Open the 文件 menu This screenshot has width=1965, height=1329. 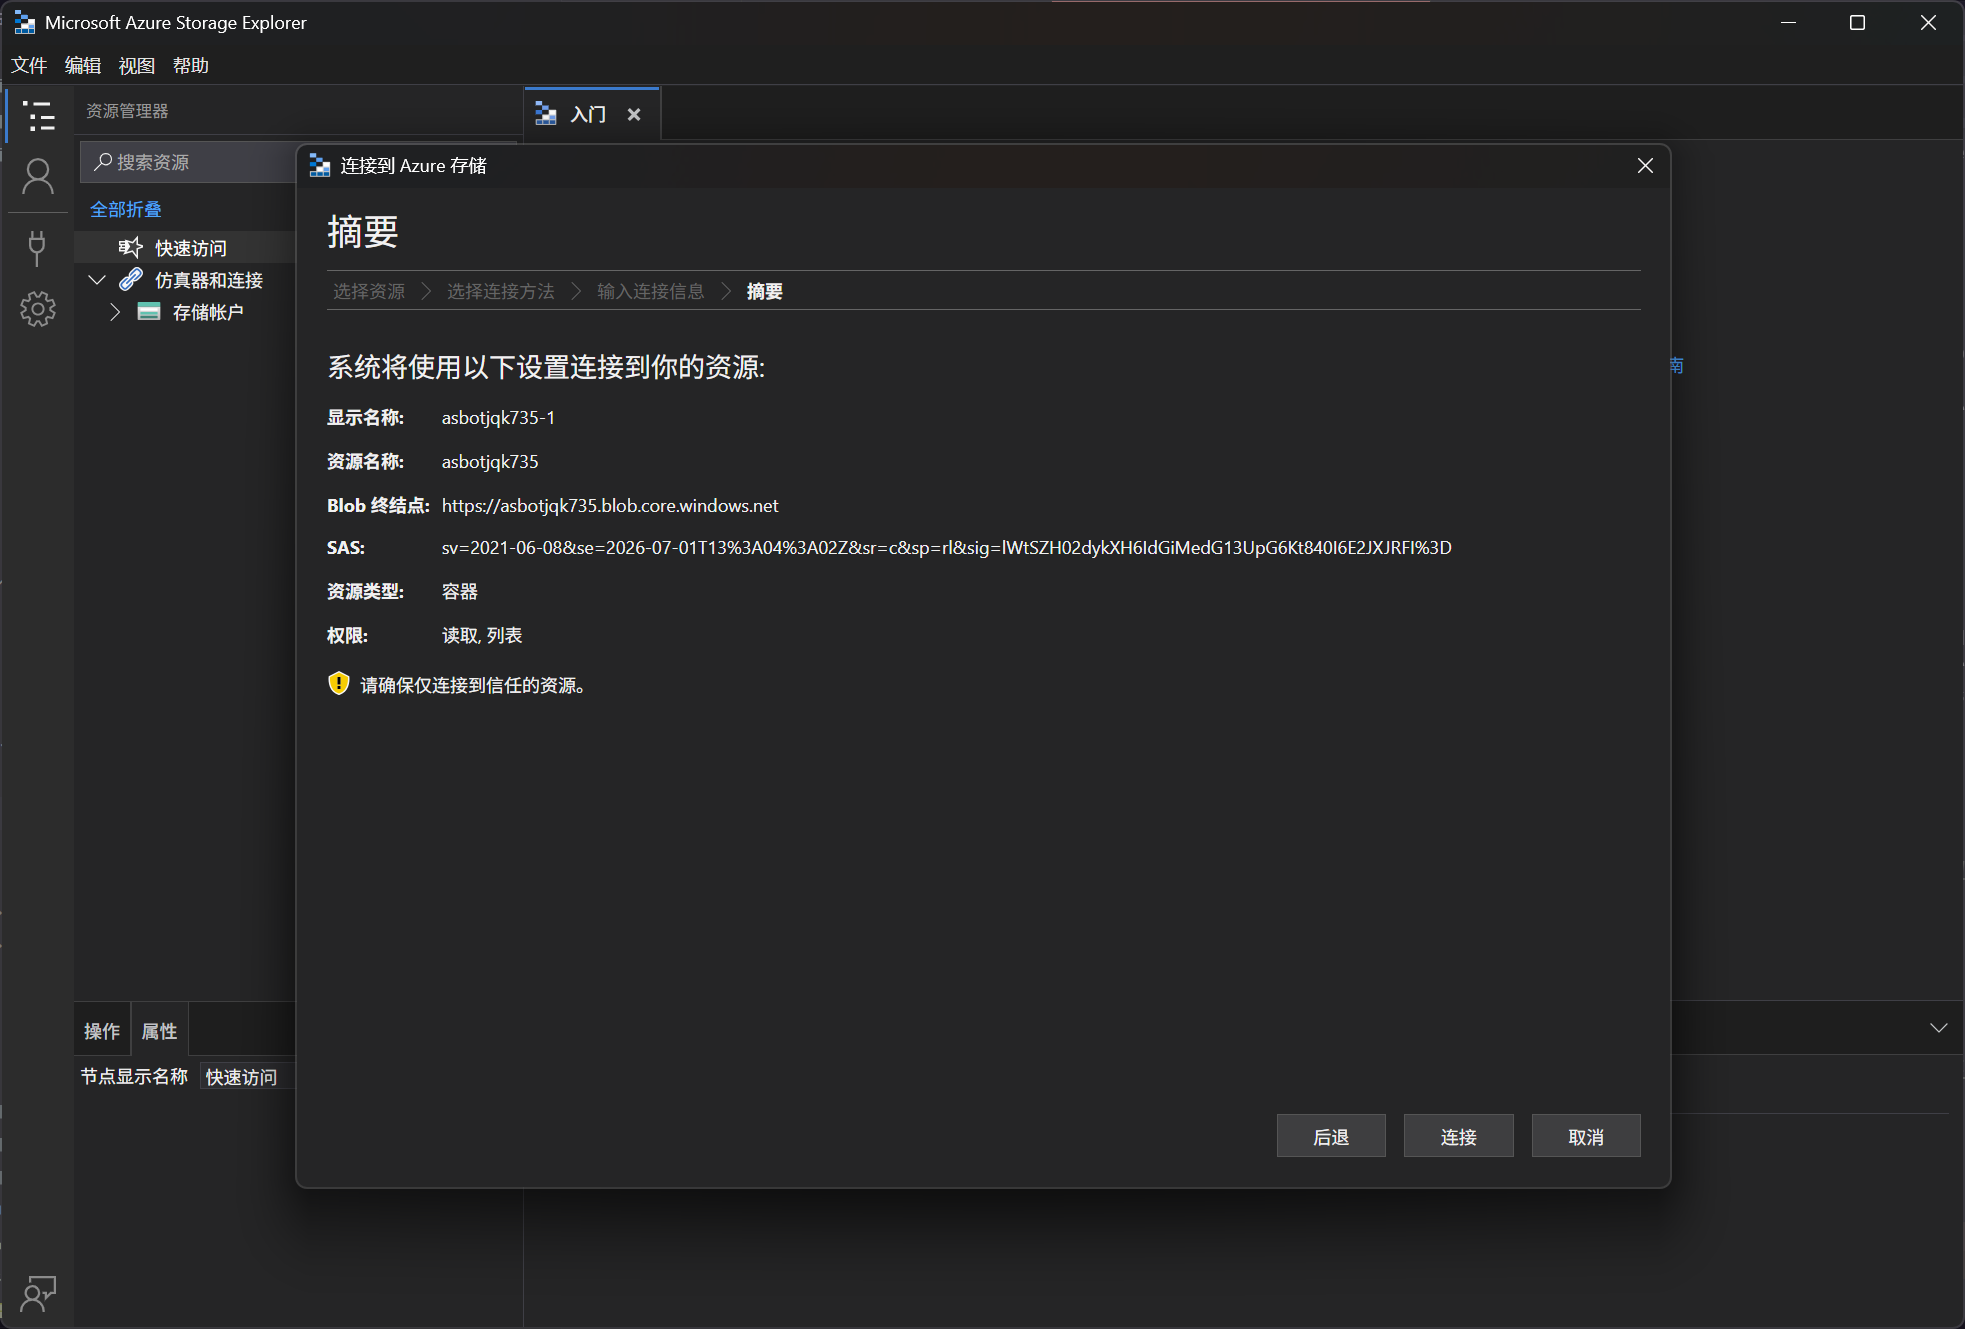(29, 66)
